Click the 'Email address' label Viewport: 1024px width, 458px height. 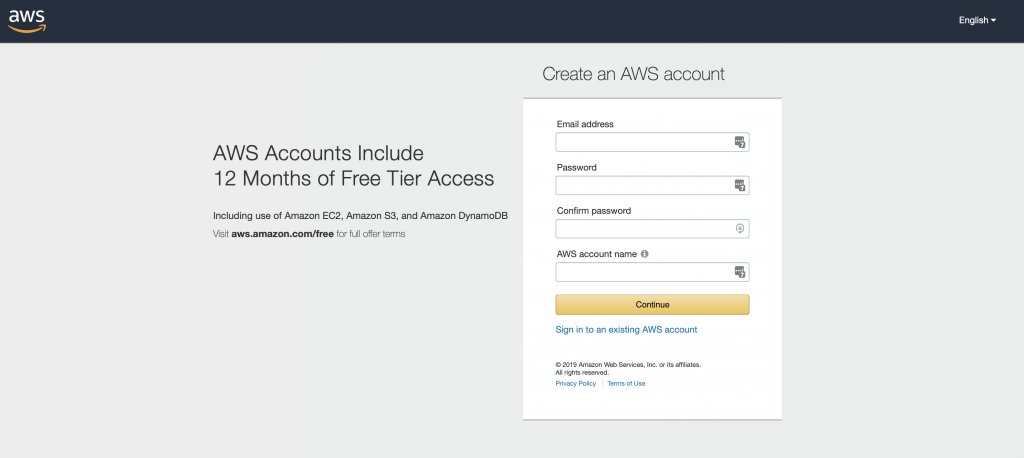[585, 124]
